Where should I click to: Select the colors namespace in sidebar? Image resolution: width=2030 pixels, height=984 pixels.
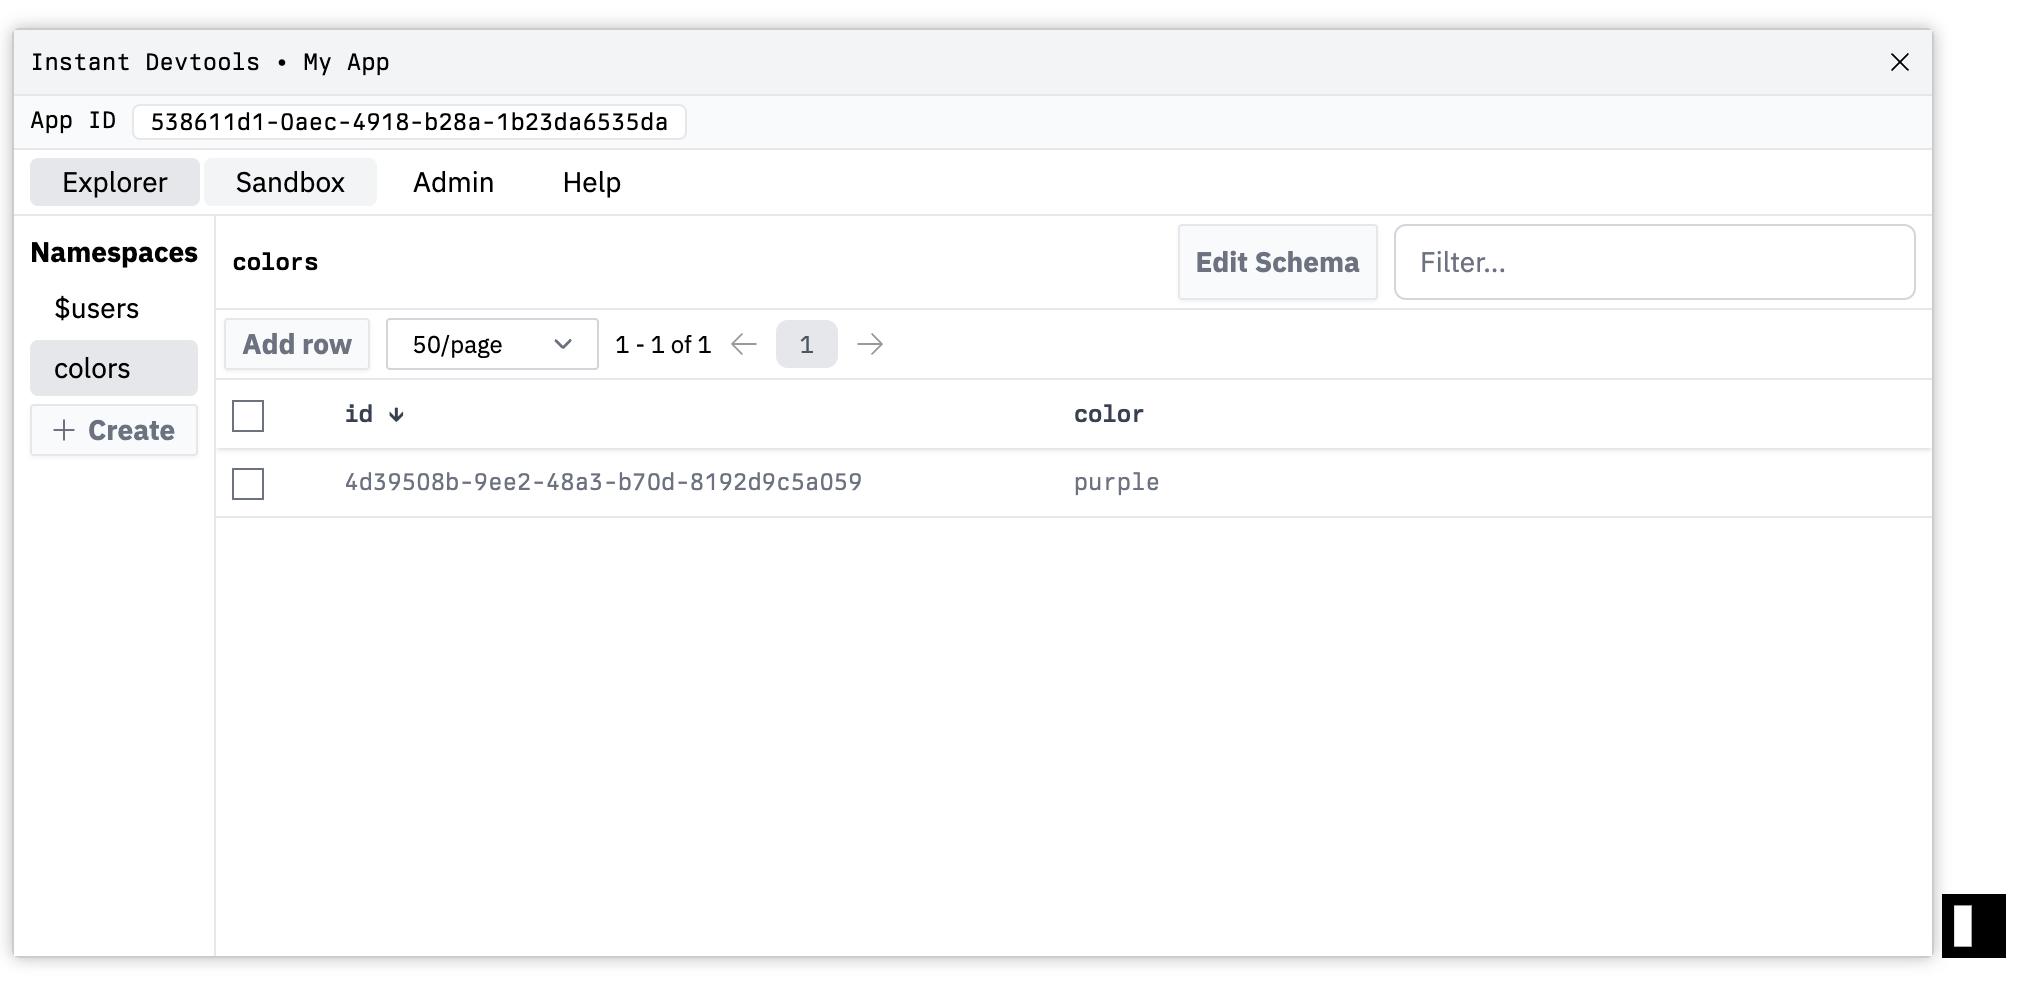click(93, 369)
